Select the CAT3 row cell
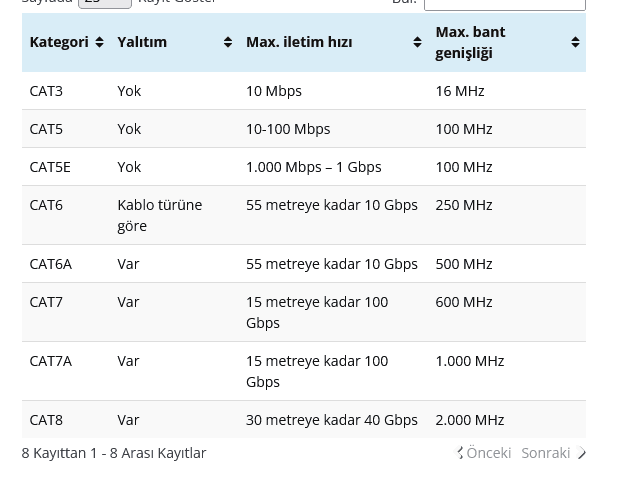The width and height of the screenshot is (641, 491). 46,91
